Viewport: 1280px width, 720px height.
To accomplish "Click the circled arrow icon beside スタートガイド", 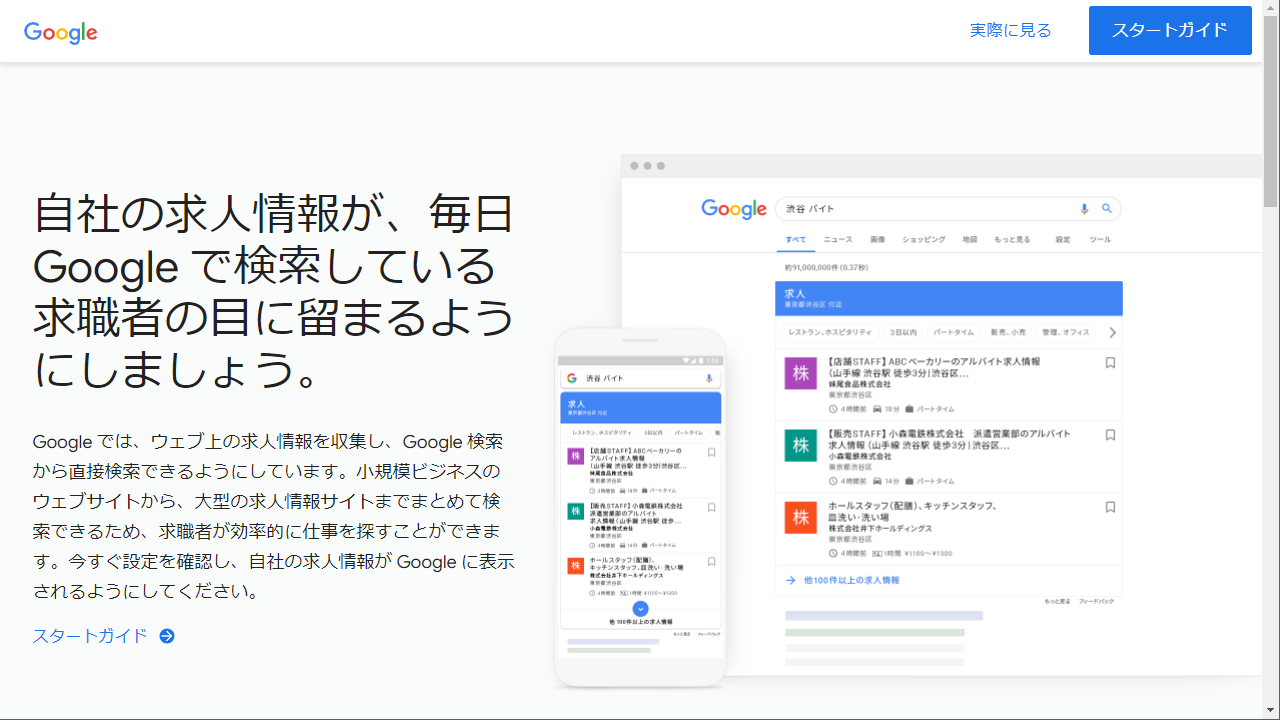I will (x=167, y=636).
